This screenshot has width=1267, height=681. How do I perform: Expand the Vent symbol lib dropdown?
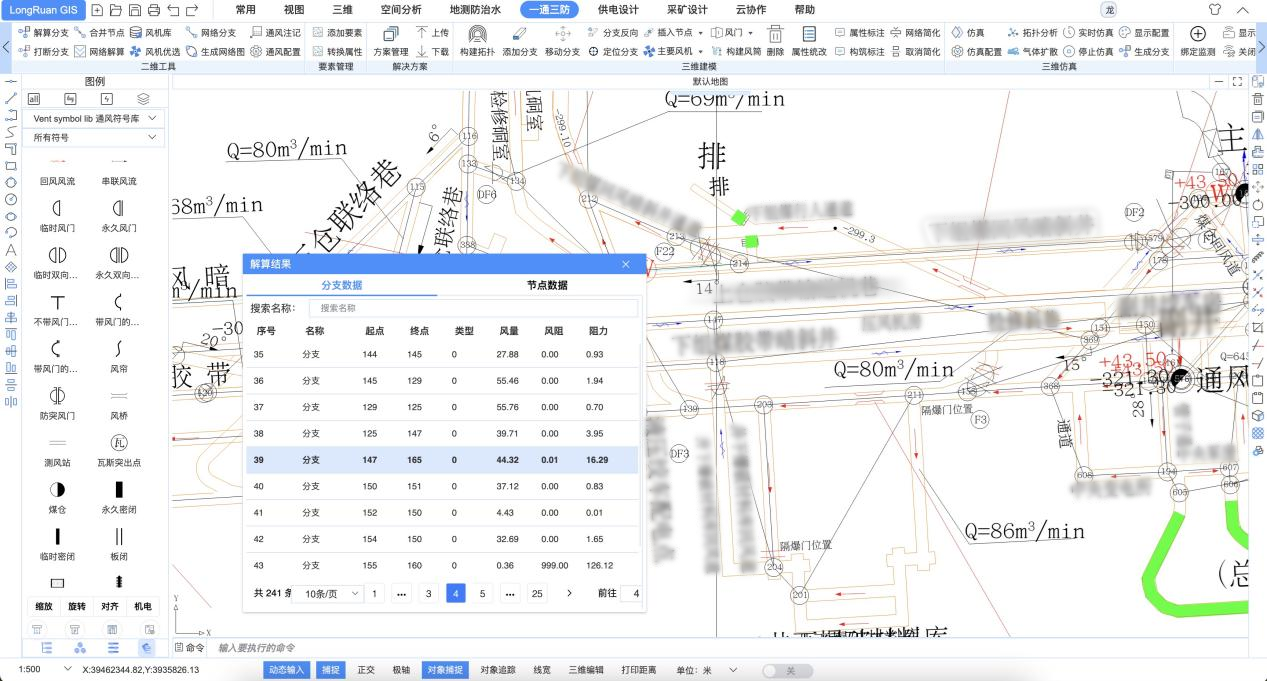point(94,118)
